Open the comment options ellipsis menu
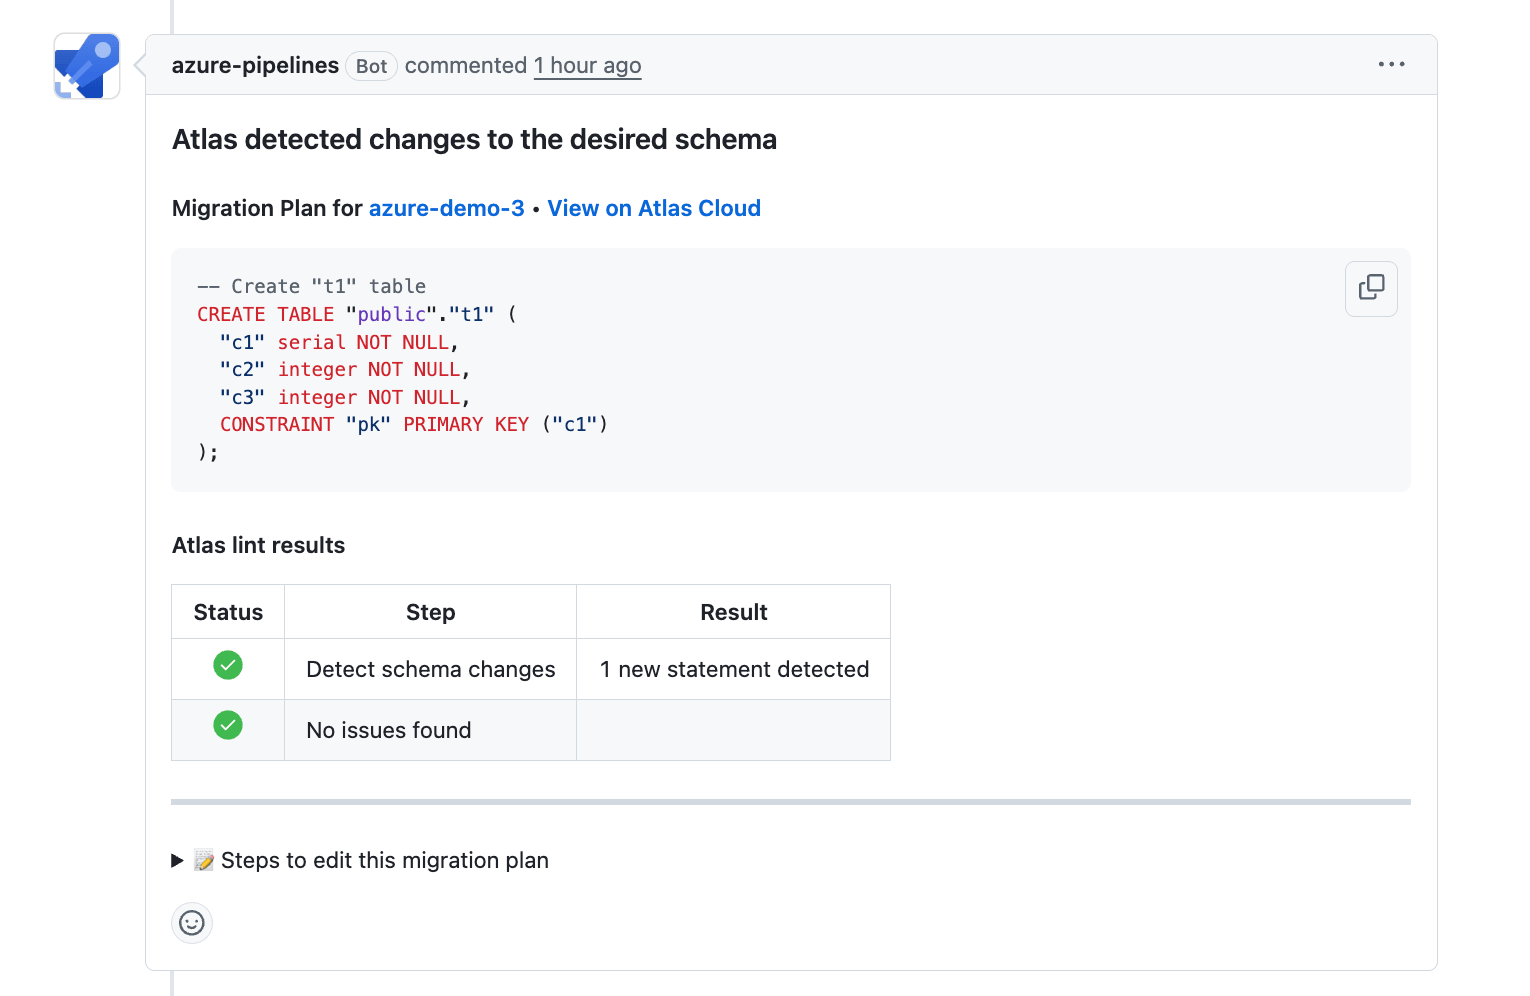Screen dimensions: 1530x996 pos(1391,64)
